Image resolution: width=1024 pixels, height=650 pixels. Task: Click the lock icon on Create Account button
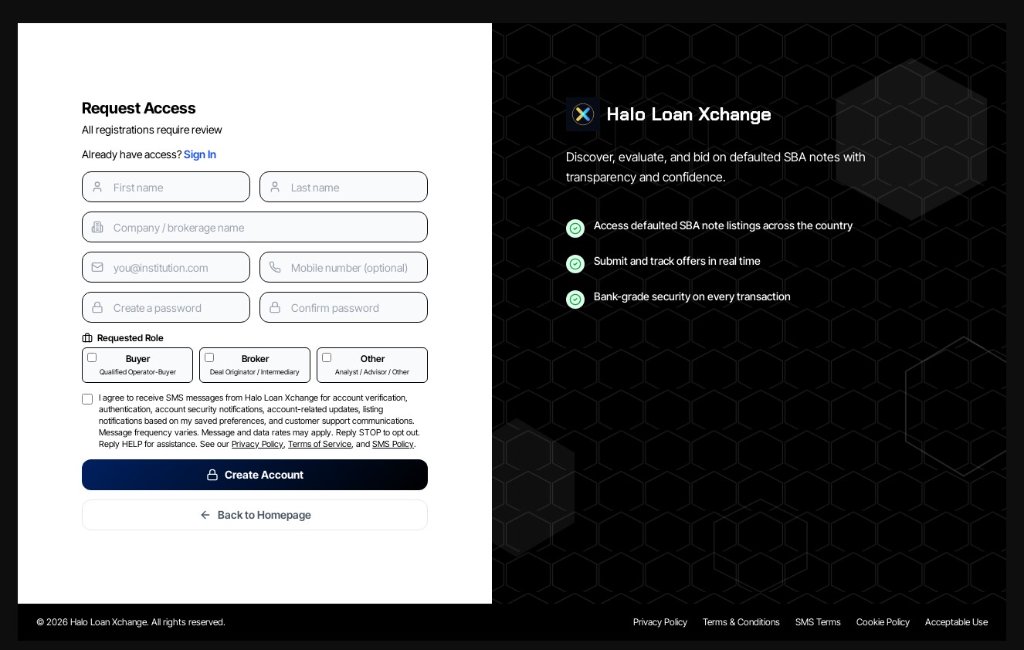point(212,475)
